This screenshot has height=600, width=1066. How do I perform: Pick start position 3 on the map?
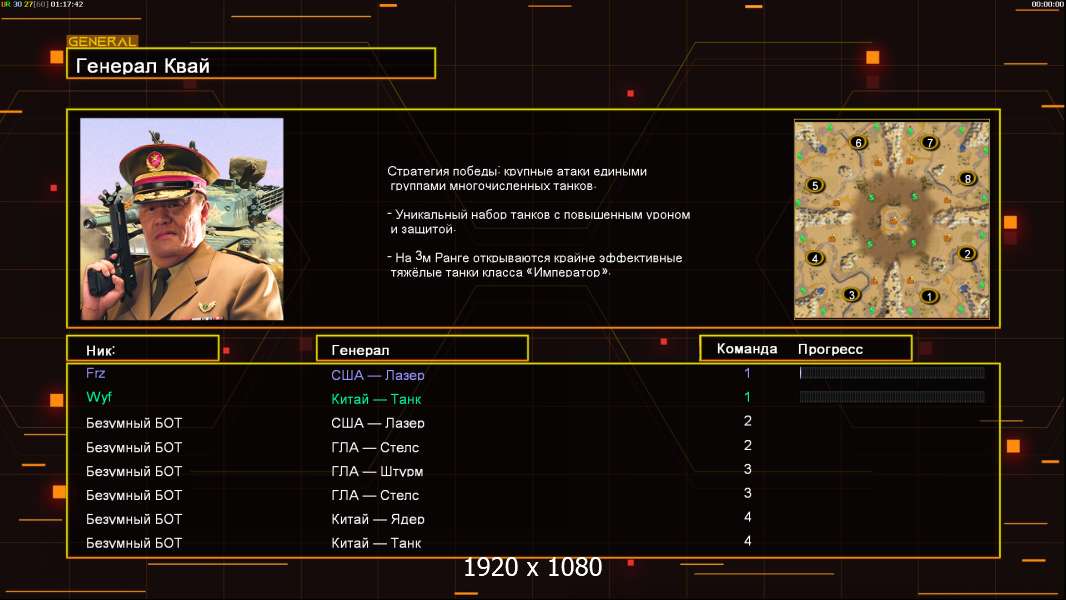(851, 294)
